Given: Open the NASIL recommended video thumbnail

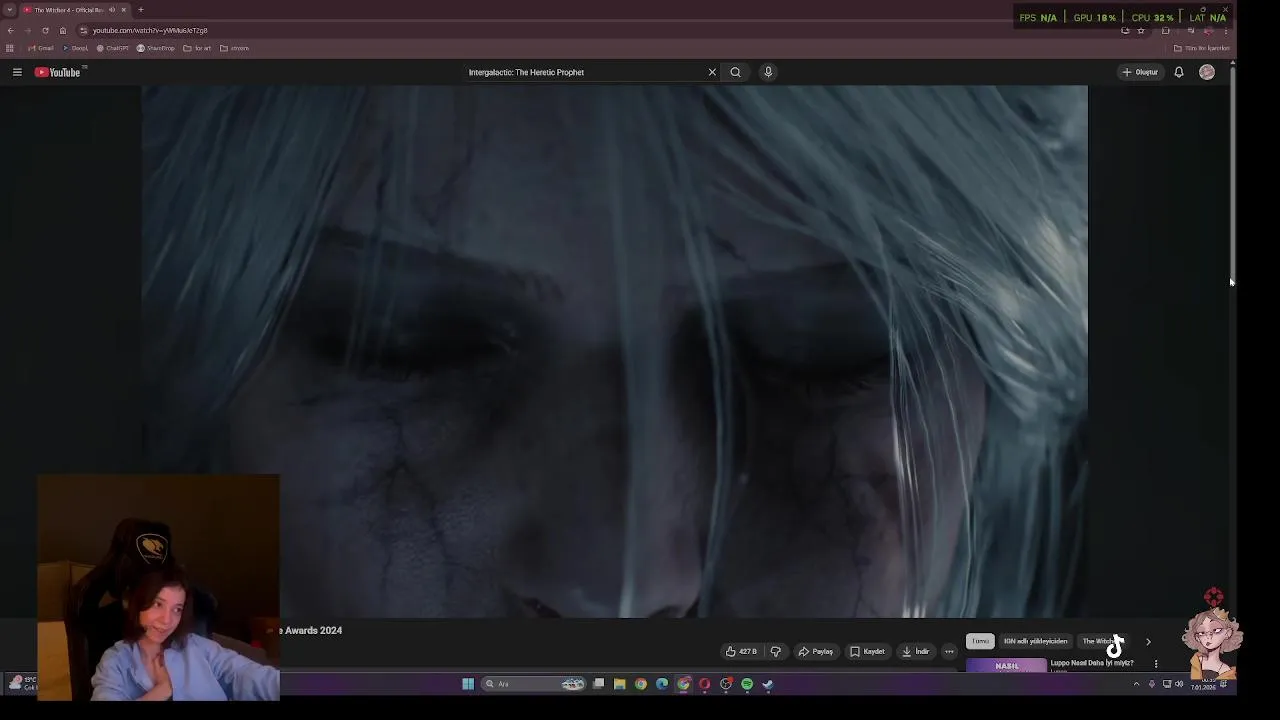Looking at the screenshot, I should pyautogui.click(x=1006, y=665).
